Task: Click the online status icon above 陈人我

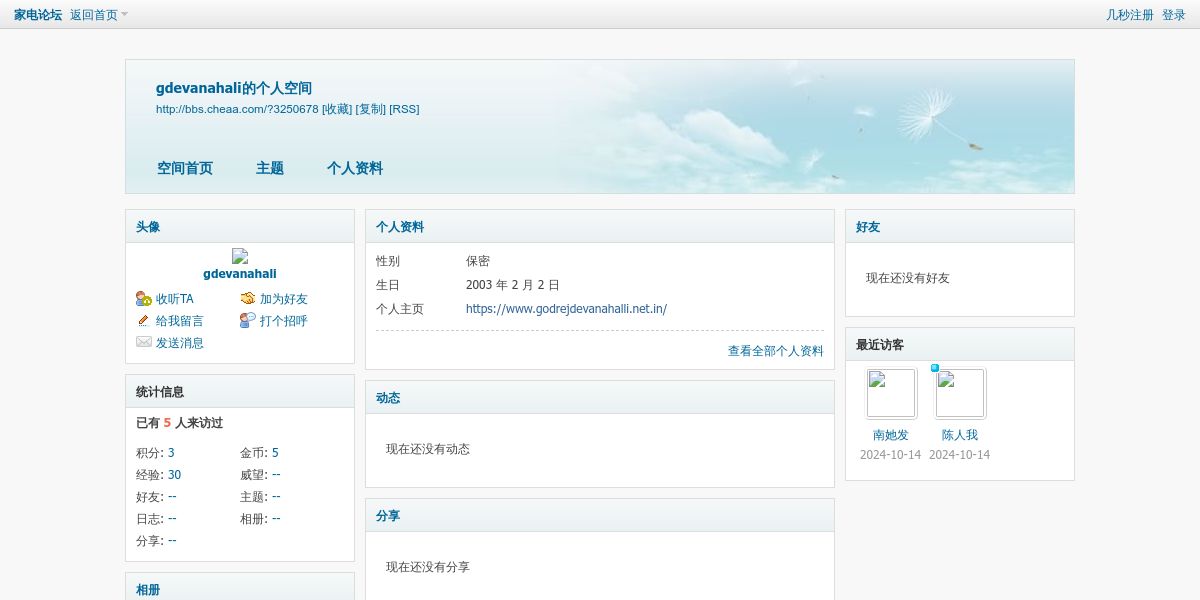Action: pos(935,368)
